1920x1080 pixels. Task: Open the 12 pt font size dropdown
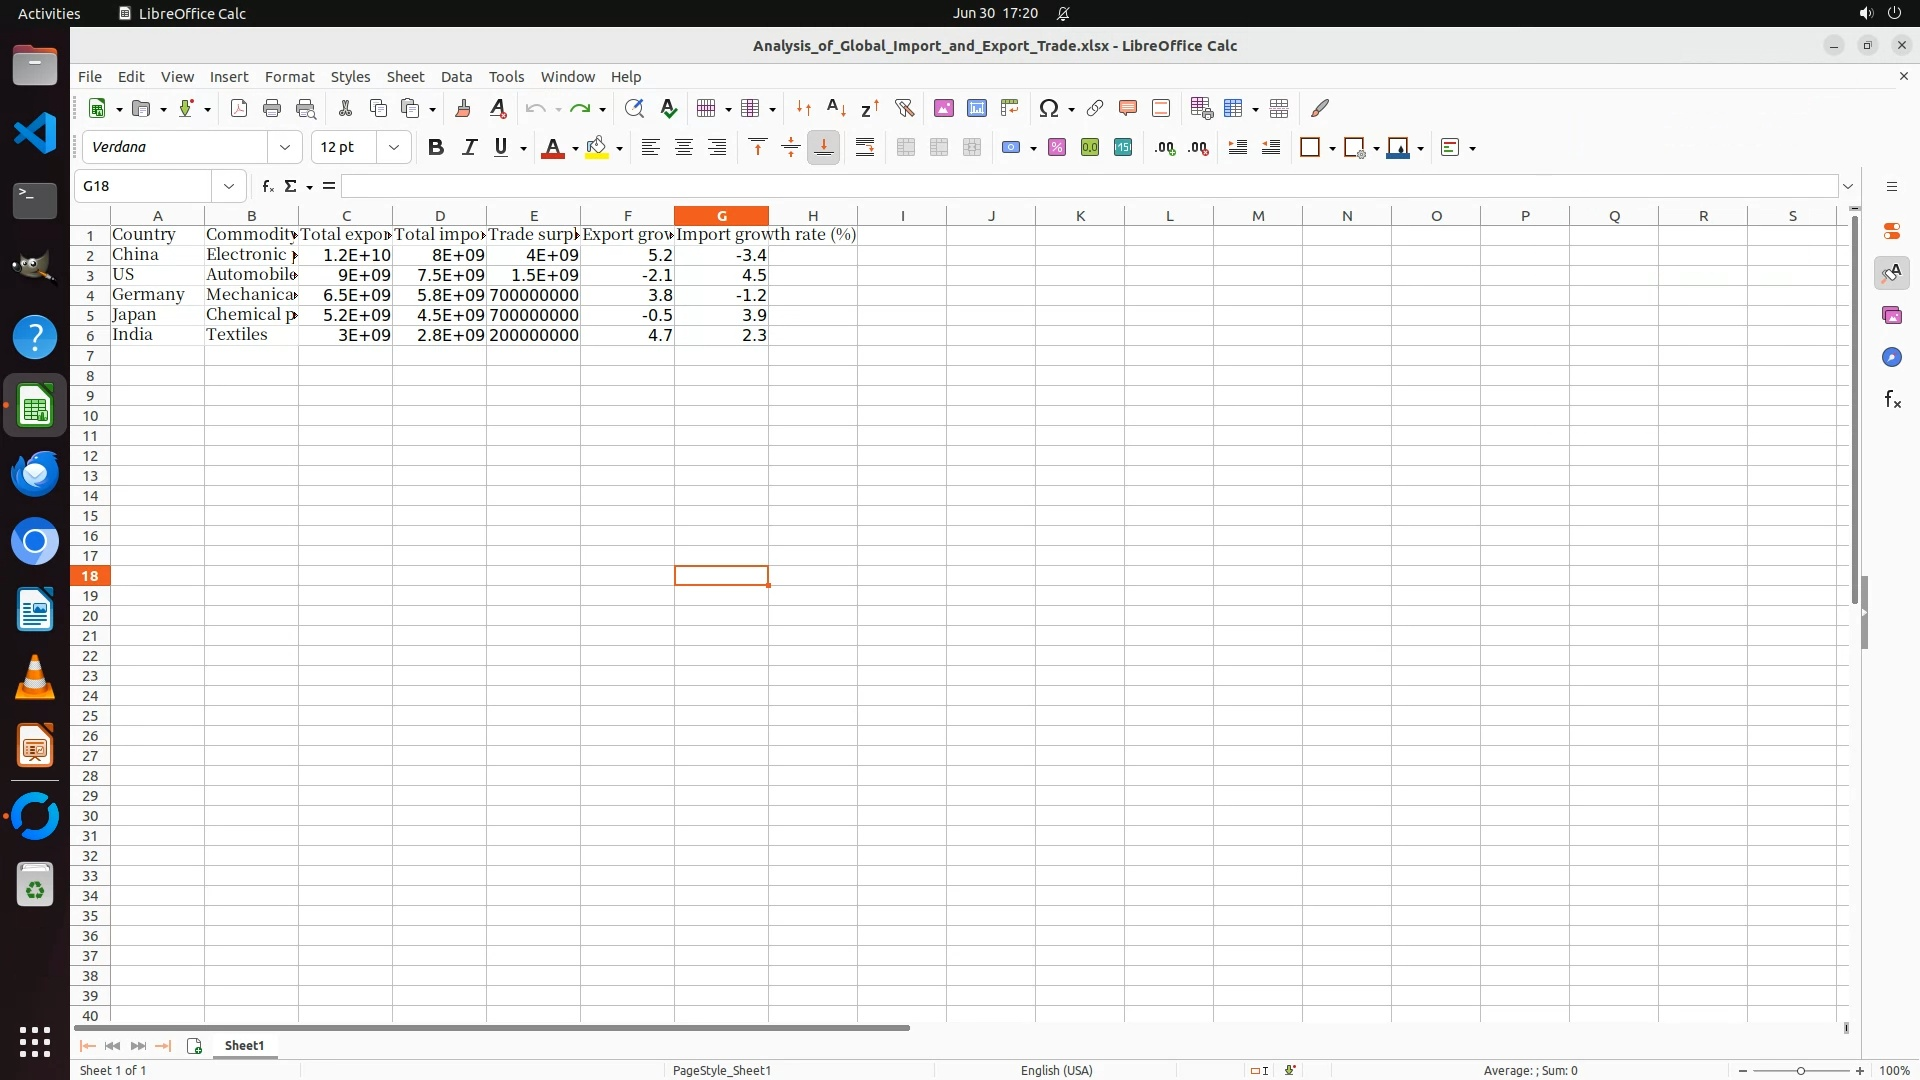pos(394,148)
